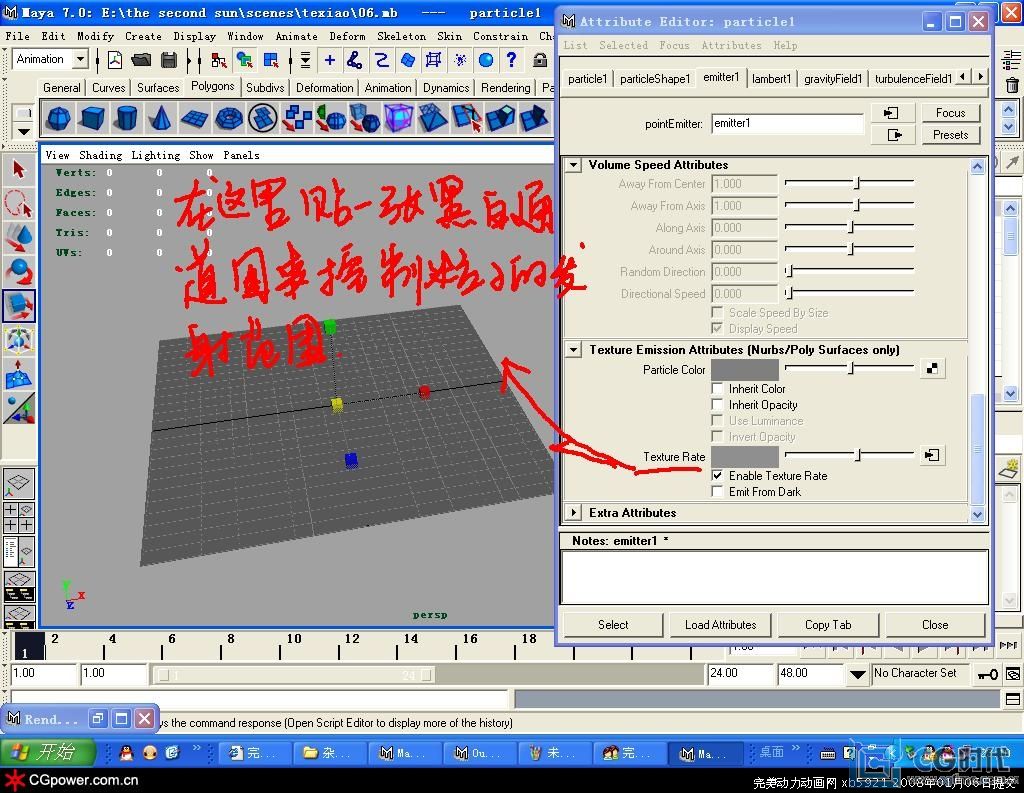The image size is (1024, 793).
Task: Click the Open Scene folder icon
Action: [141, 60]
